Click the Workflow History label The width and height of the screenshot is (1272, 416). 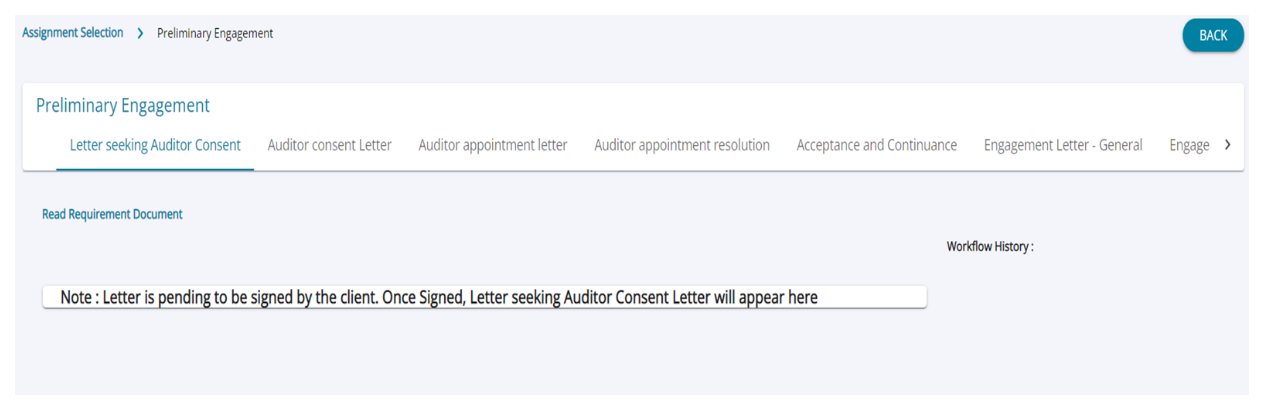click(990, 246)
